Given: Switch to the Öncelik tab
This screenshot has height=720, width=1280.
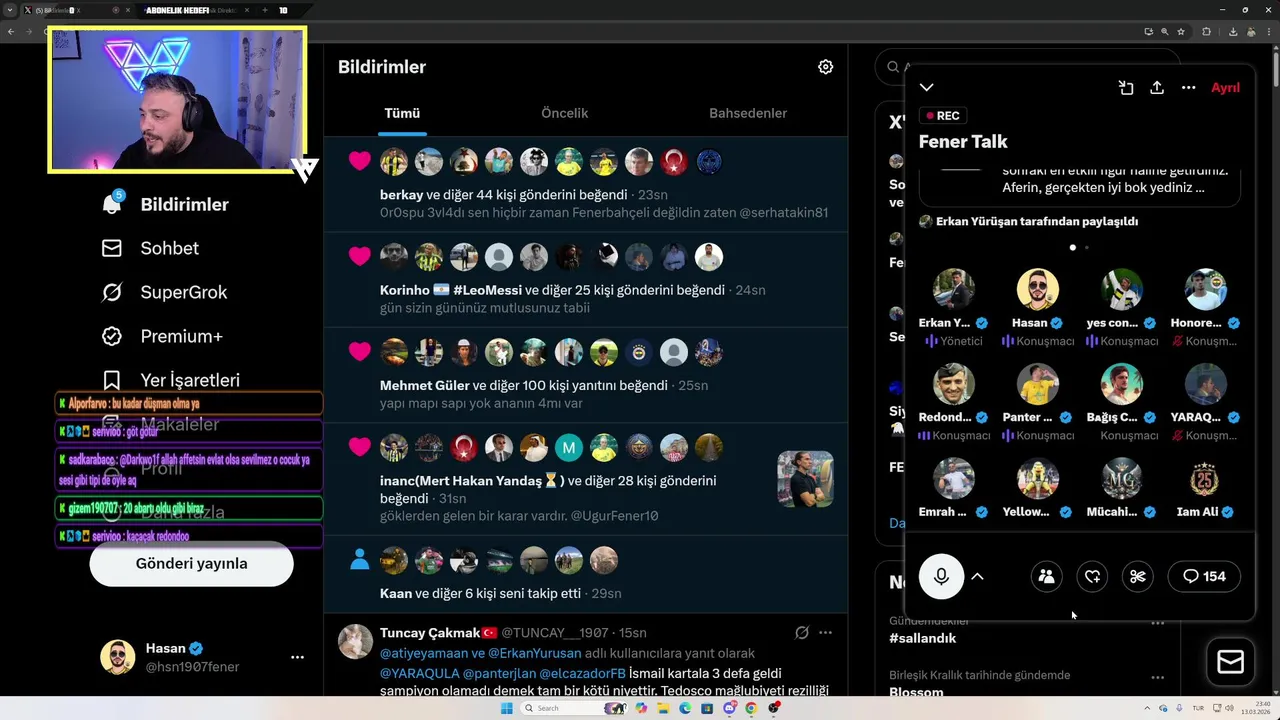Looking at the screenshot, I should 564,113.
